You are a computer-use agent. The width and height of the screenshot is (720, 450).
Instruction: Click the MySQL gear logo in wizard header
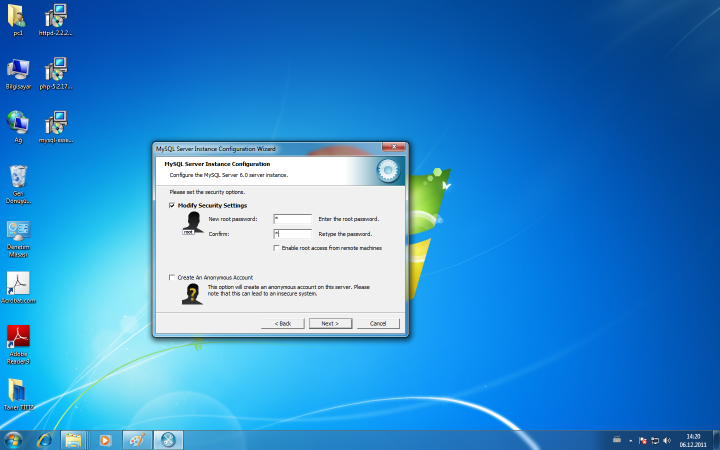[387, 170]
